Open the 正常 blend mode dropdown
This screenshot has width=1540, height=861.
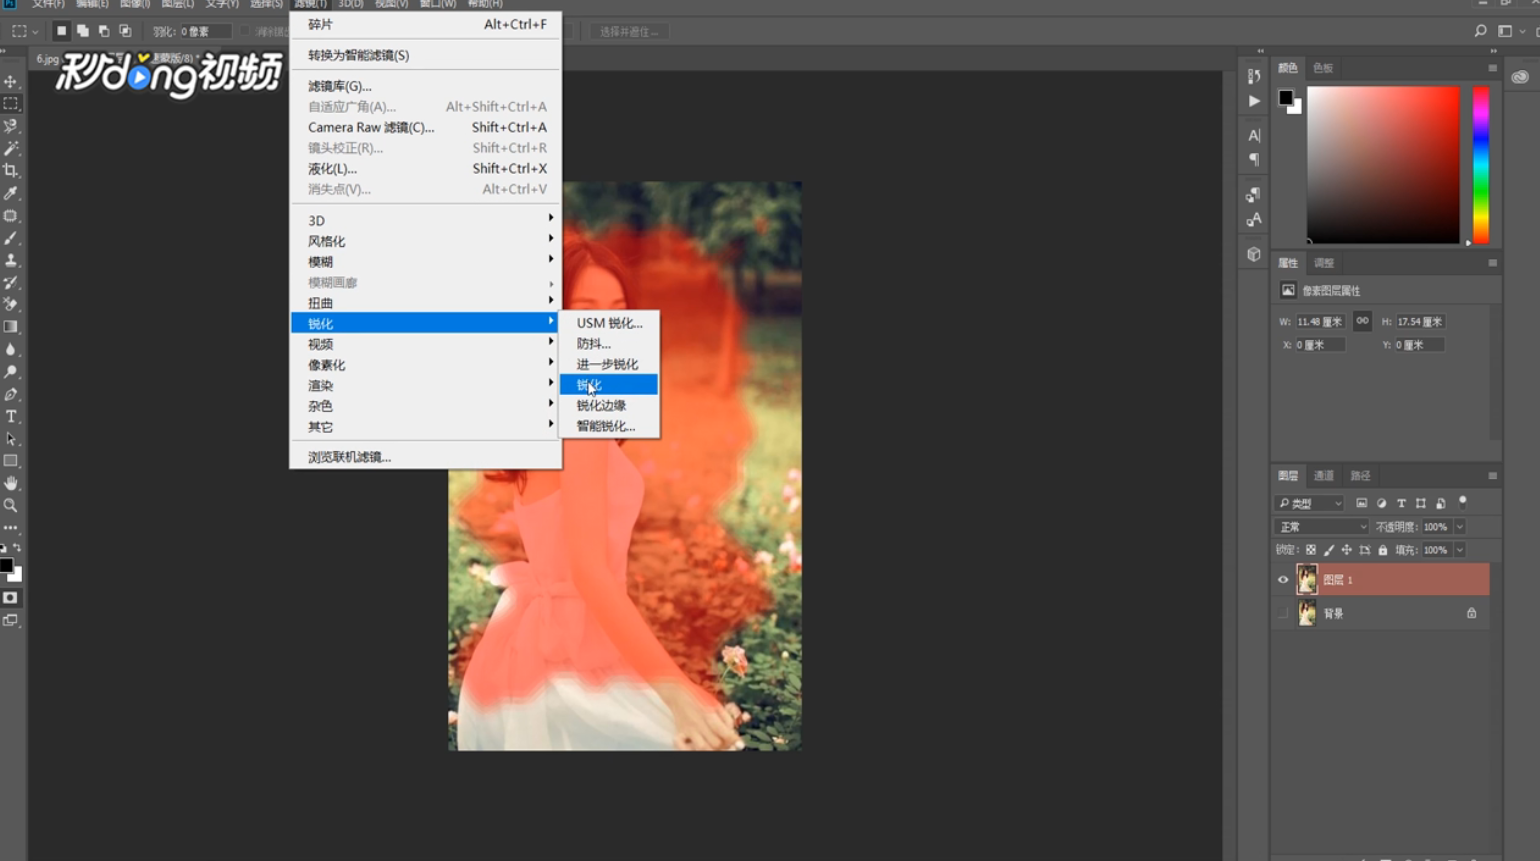(1322, 527)
